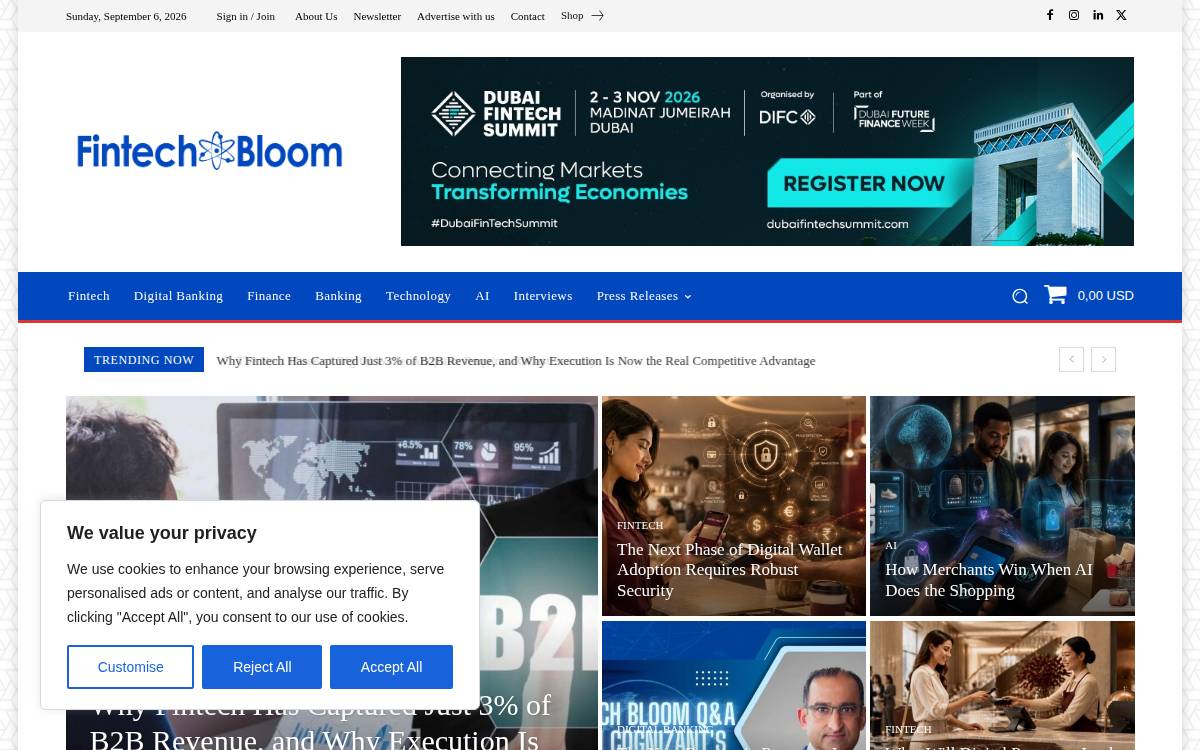Click the AI tag on merchants article

pyautogui.click(x=891, y=545)
